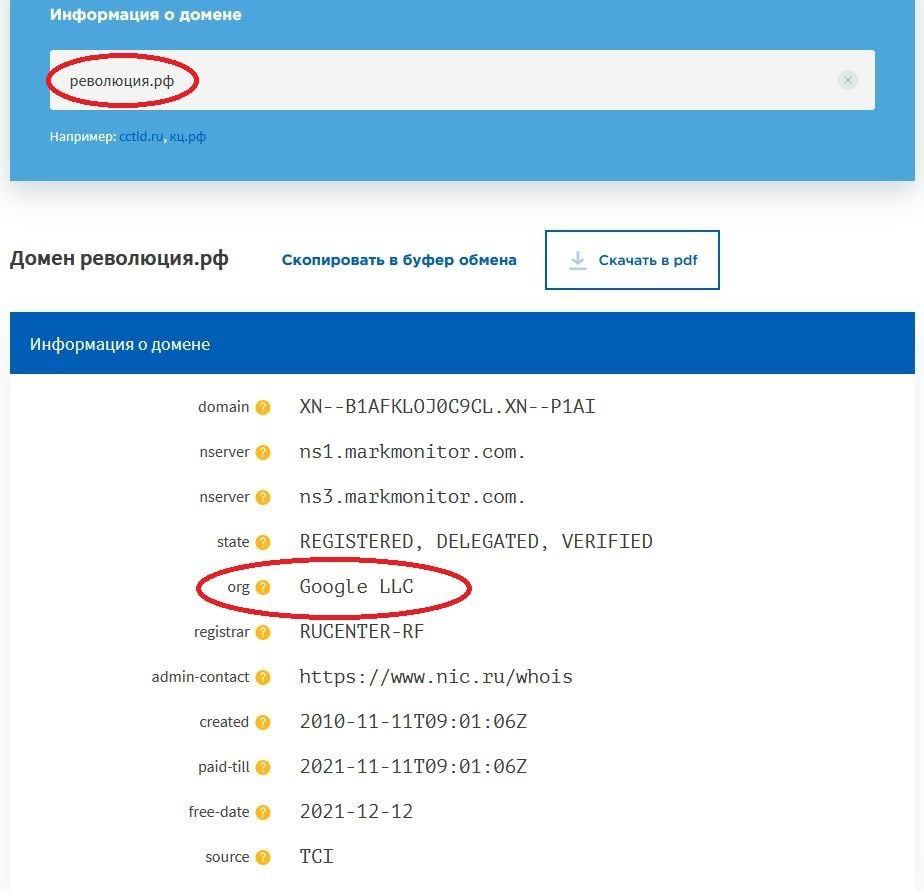Click the domain search input field
This screenshot has height=892, width=924.
pos(462,80)
